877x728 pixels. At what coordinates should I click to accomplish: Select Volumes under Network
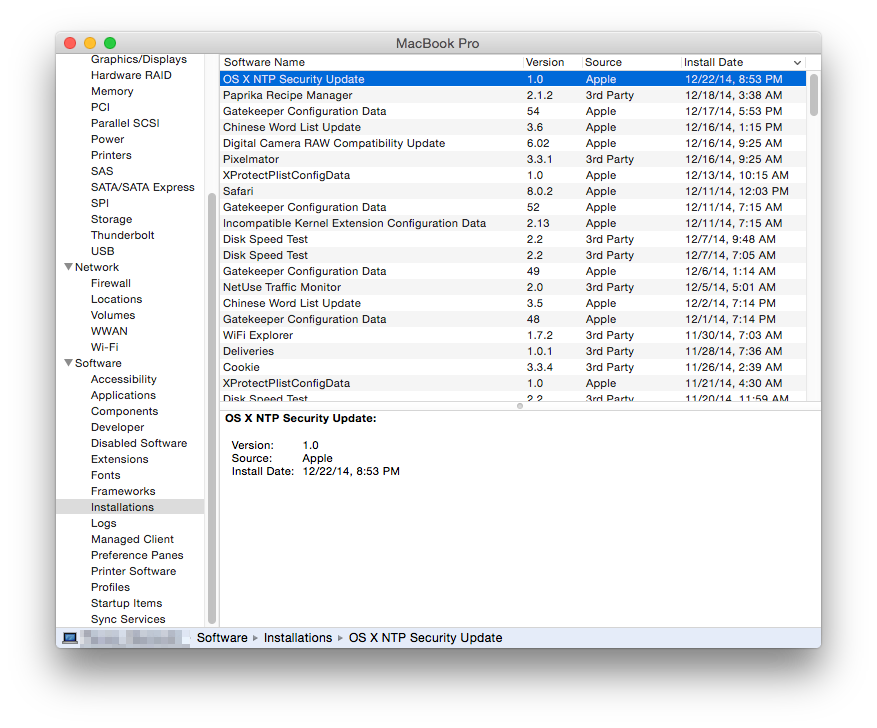coord(113,315)
